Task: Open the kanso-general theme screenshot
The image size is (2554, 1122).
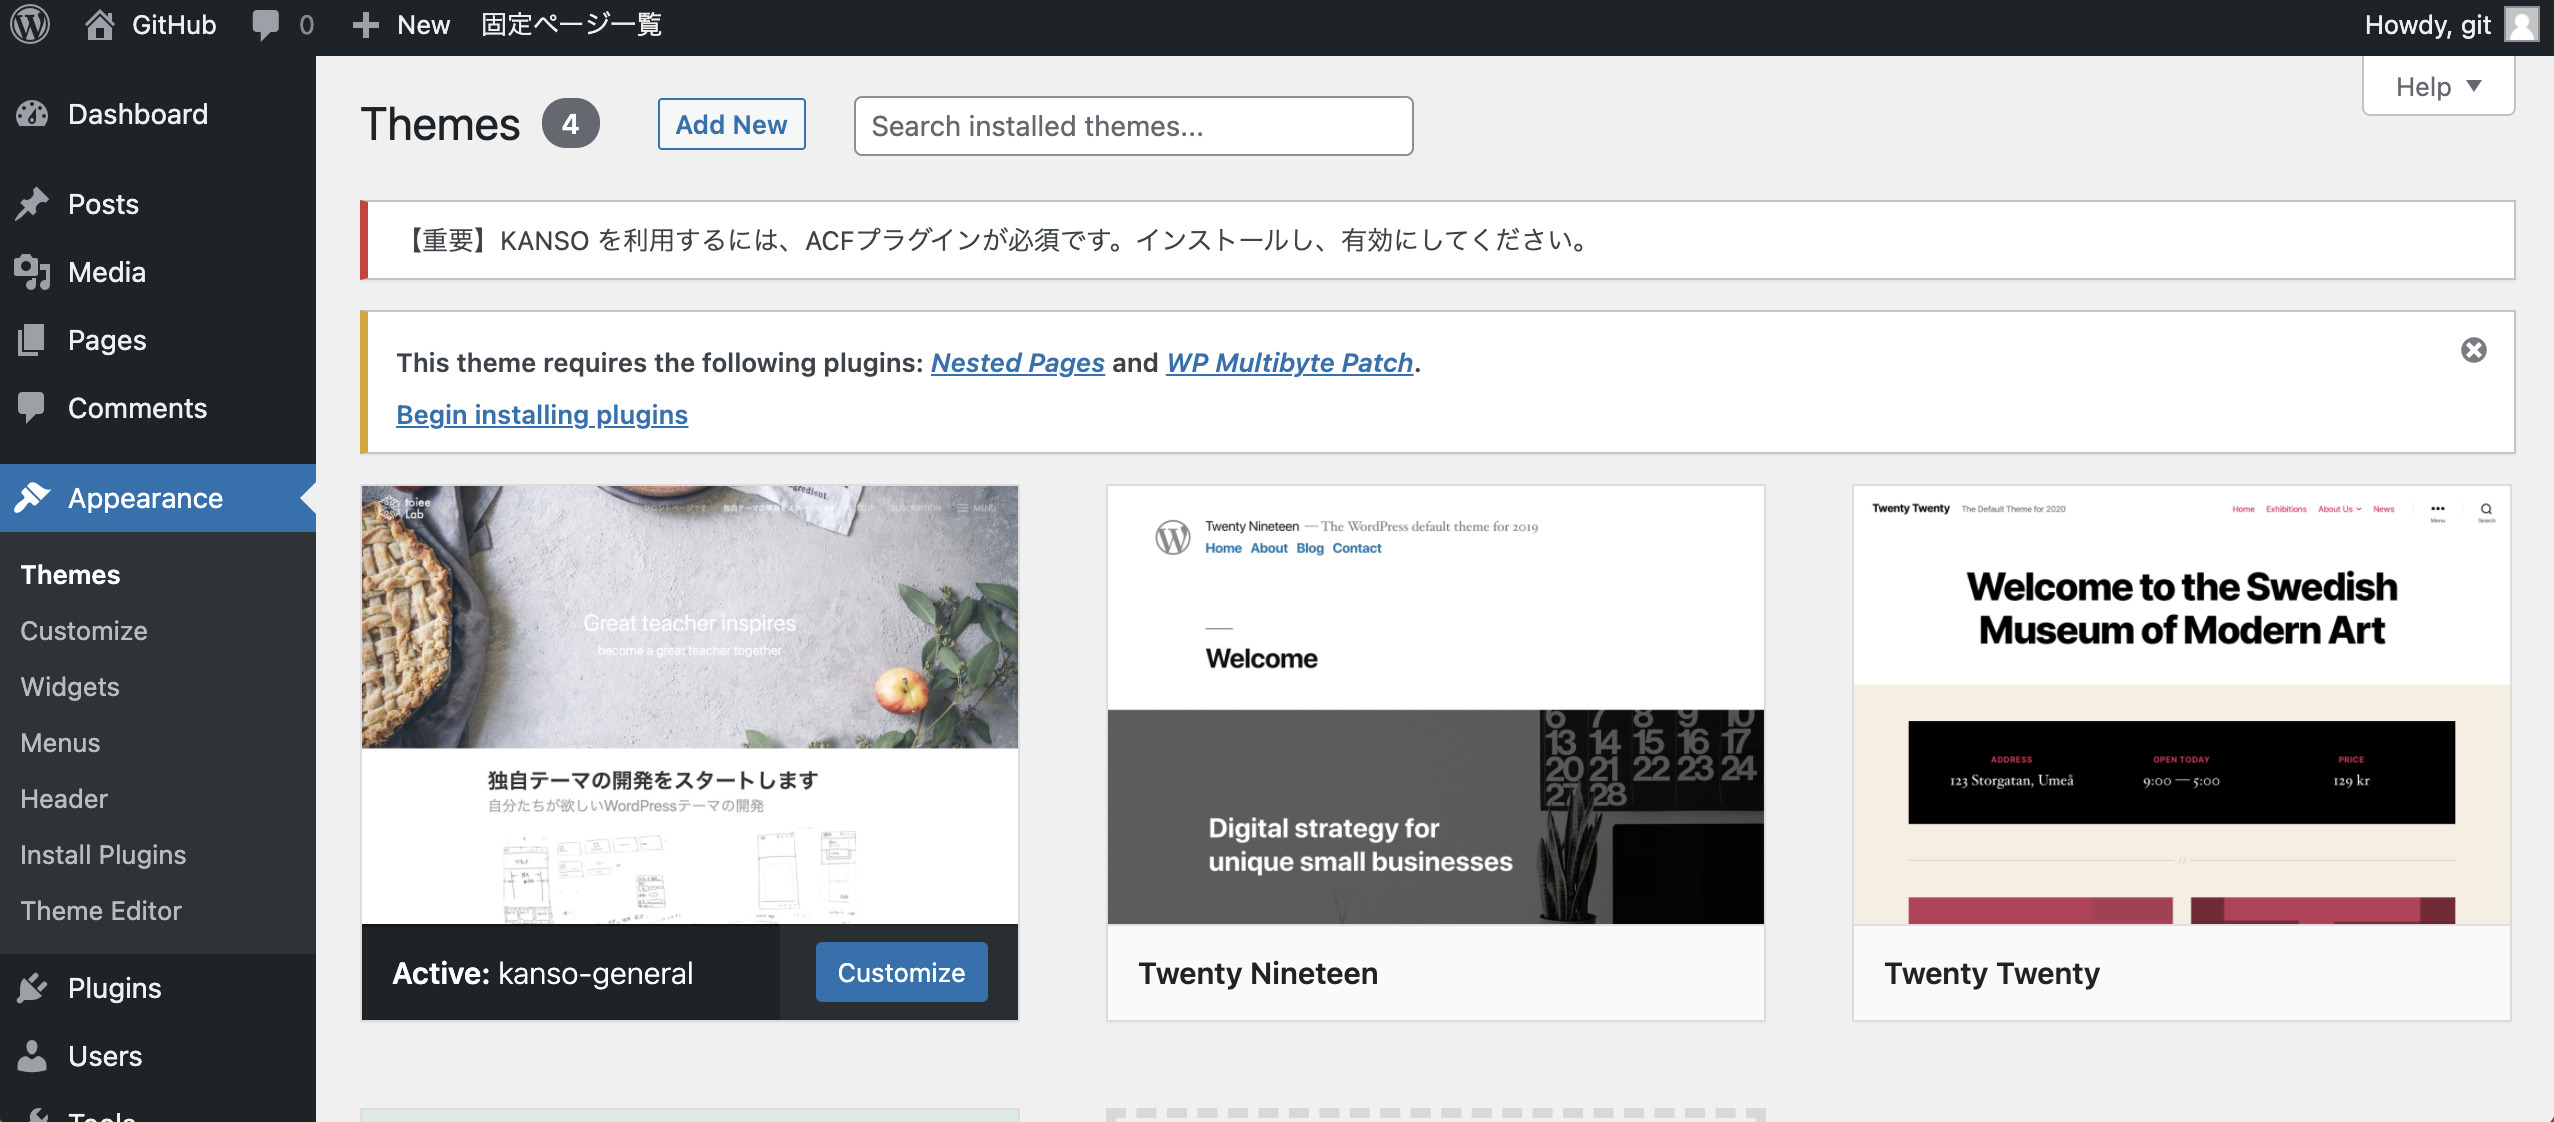Action: 690,705
